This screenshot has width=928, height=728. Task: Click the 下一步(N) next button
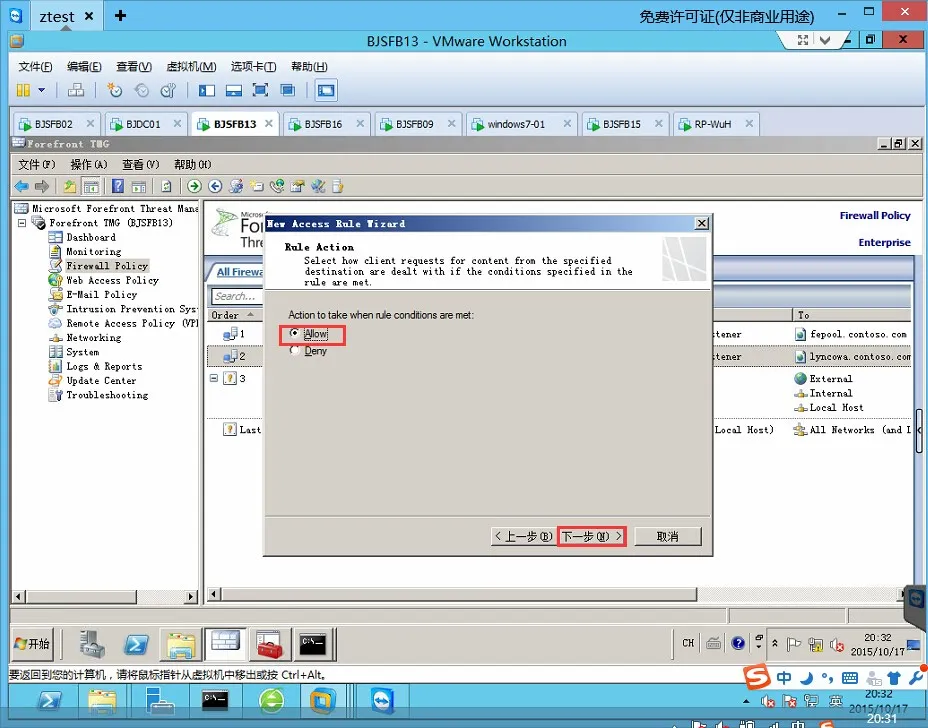pyautogui.click(x=592, y=536)
